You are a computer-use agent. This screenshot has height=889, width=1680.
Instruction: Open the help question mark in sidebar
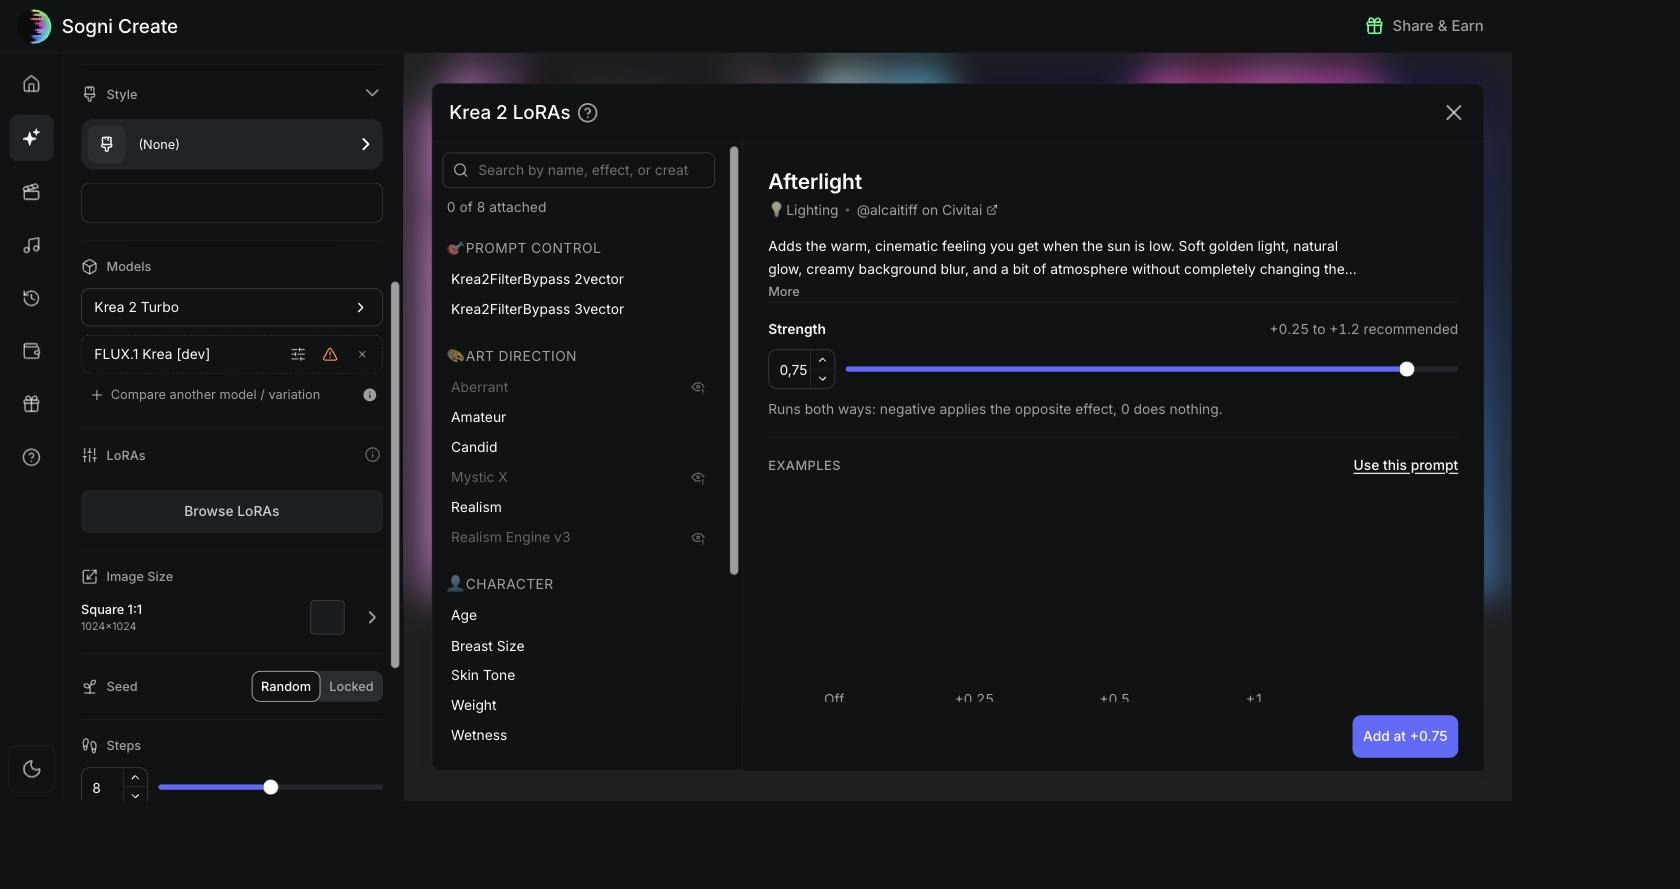click(x=31, y=457)
